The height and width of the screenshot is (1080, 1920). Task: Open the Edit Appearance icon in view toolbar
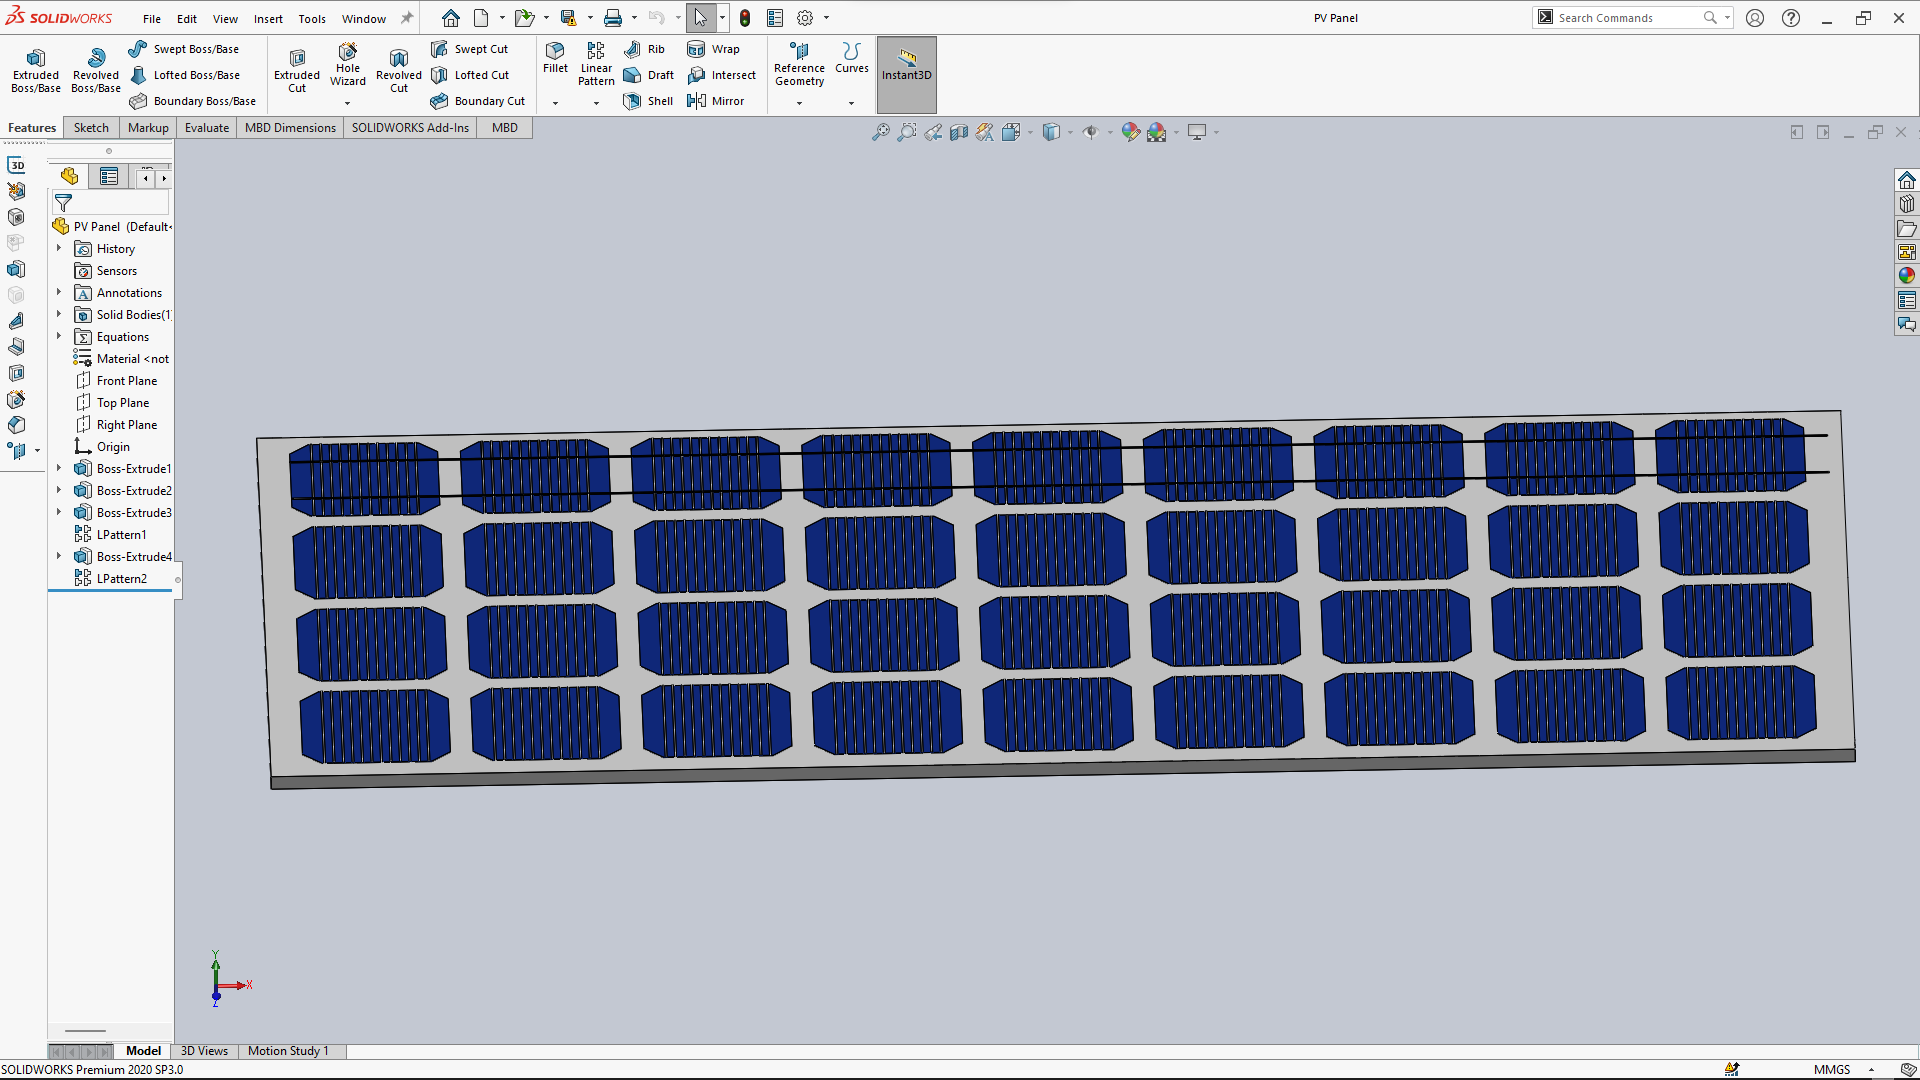tap(1130, 132)
